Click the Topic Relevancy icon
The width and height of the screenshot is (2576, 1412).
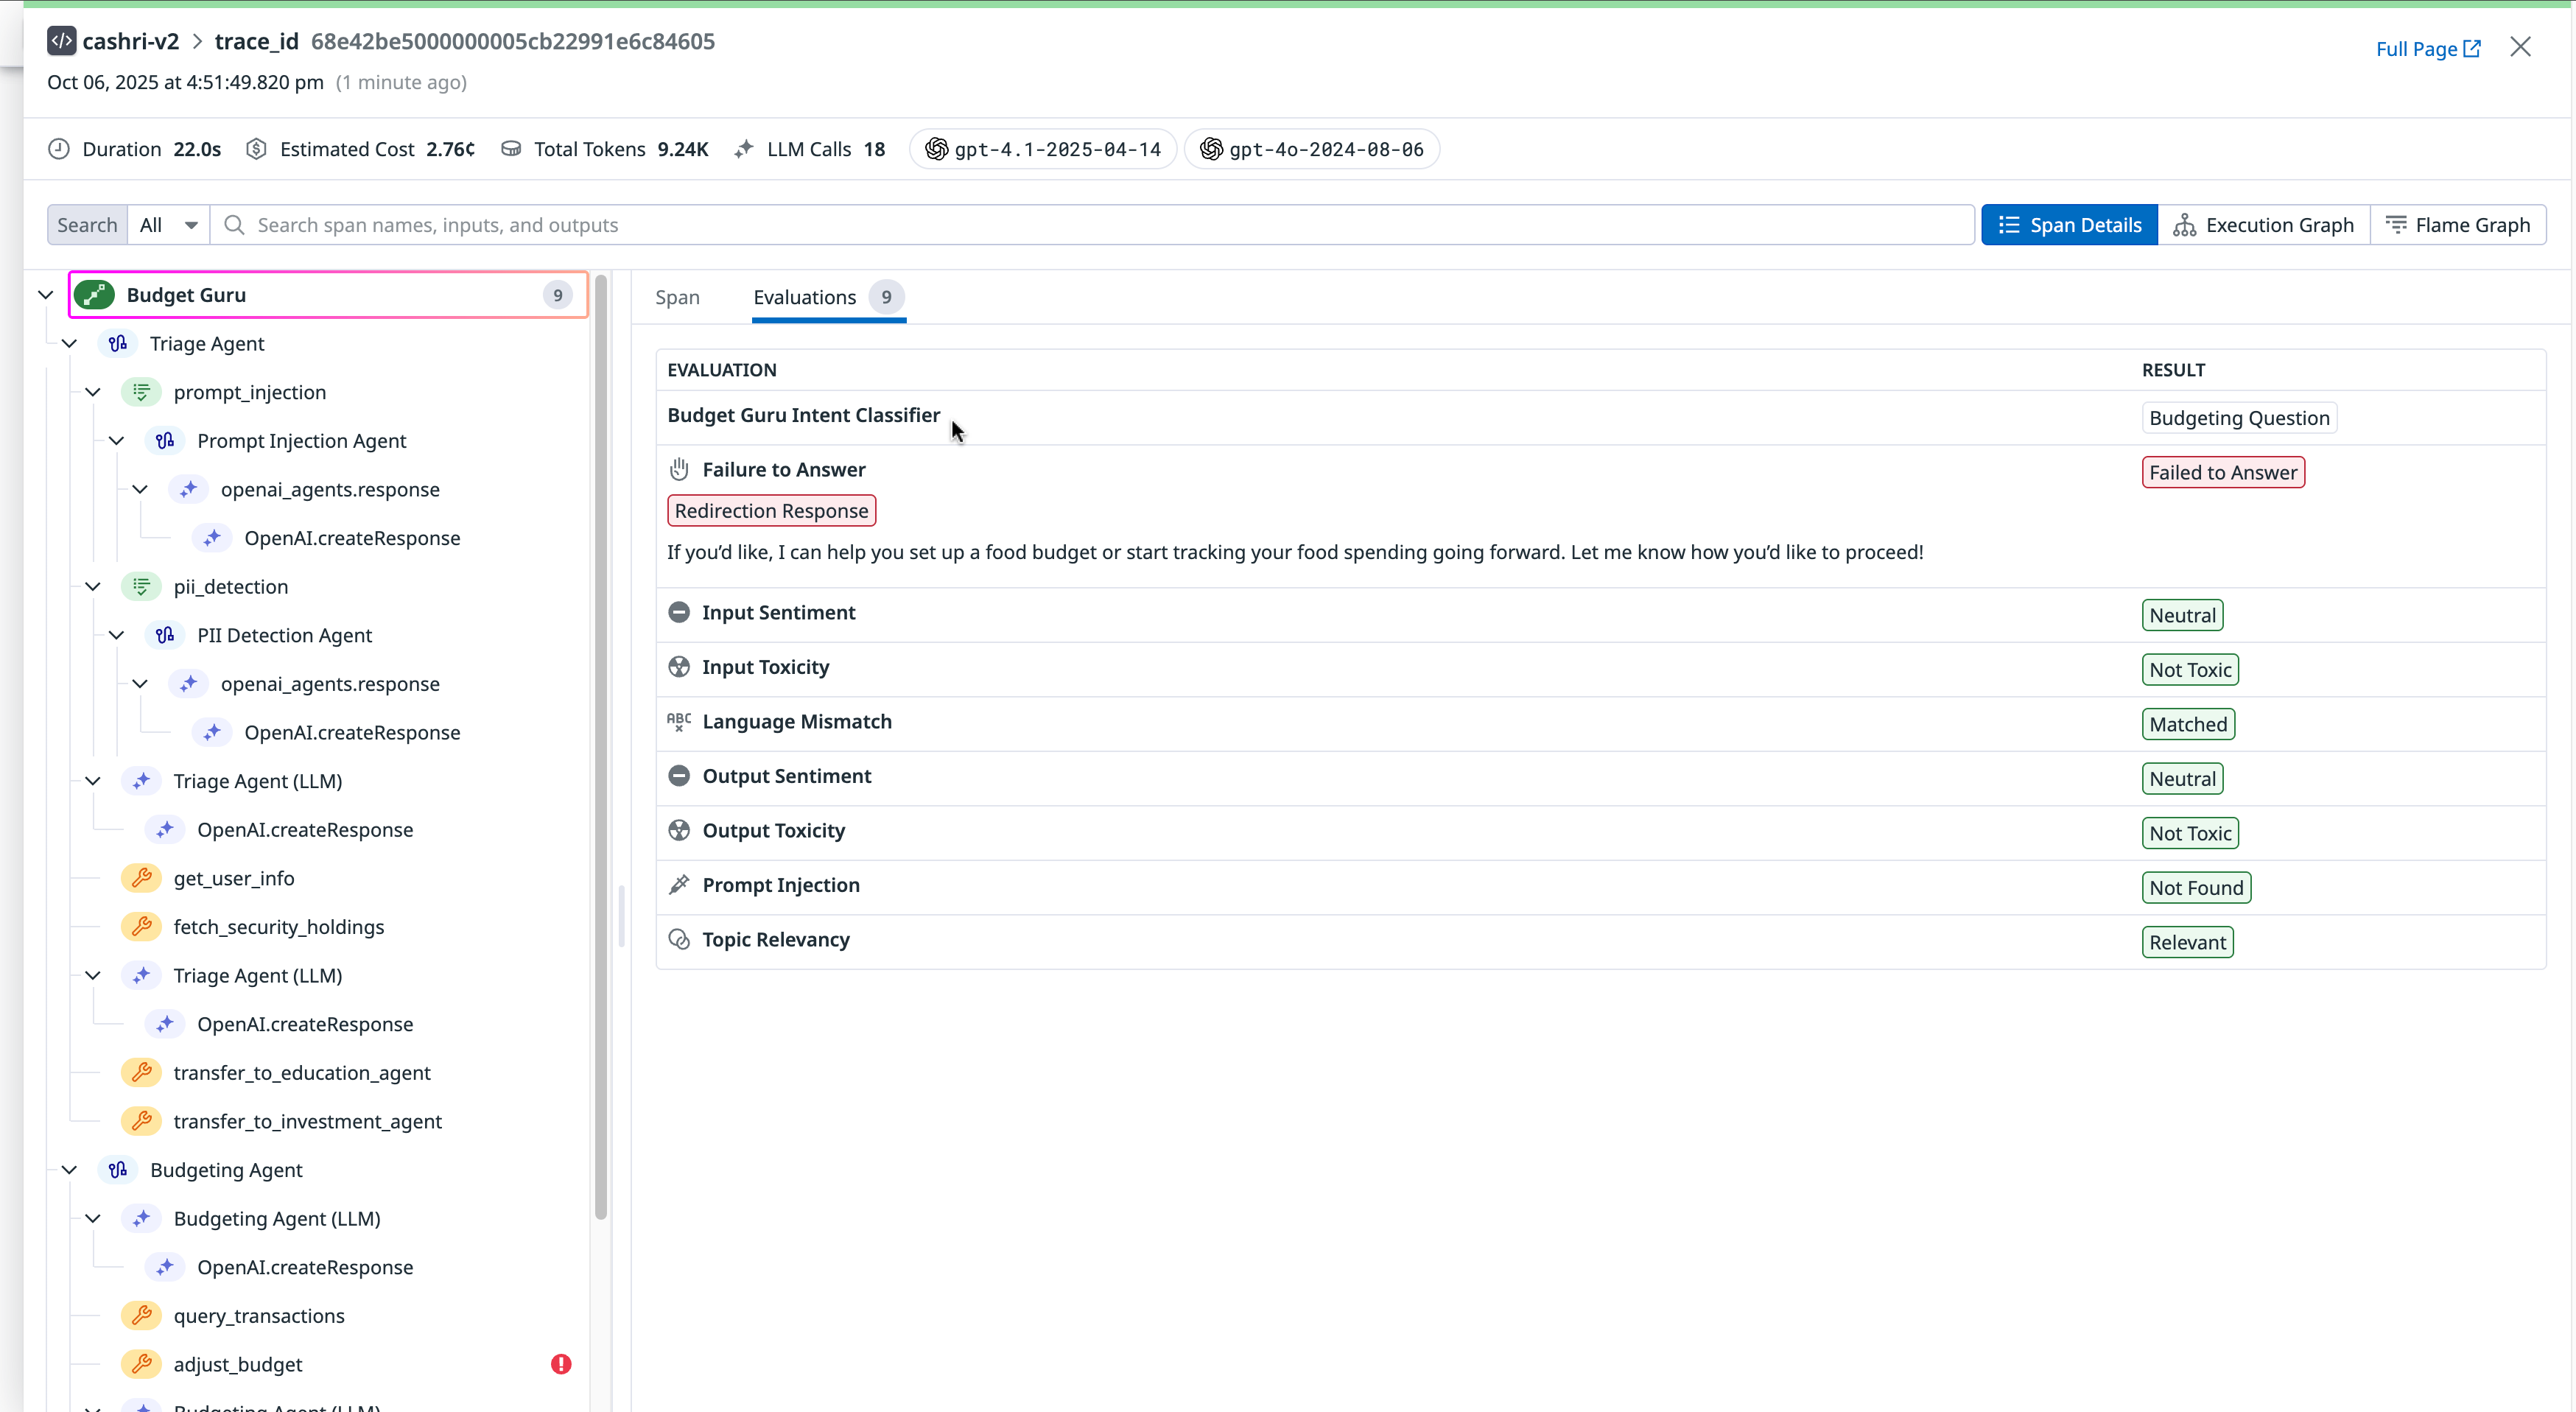point(679,939)
